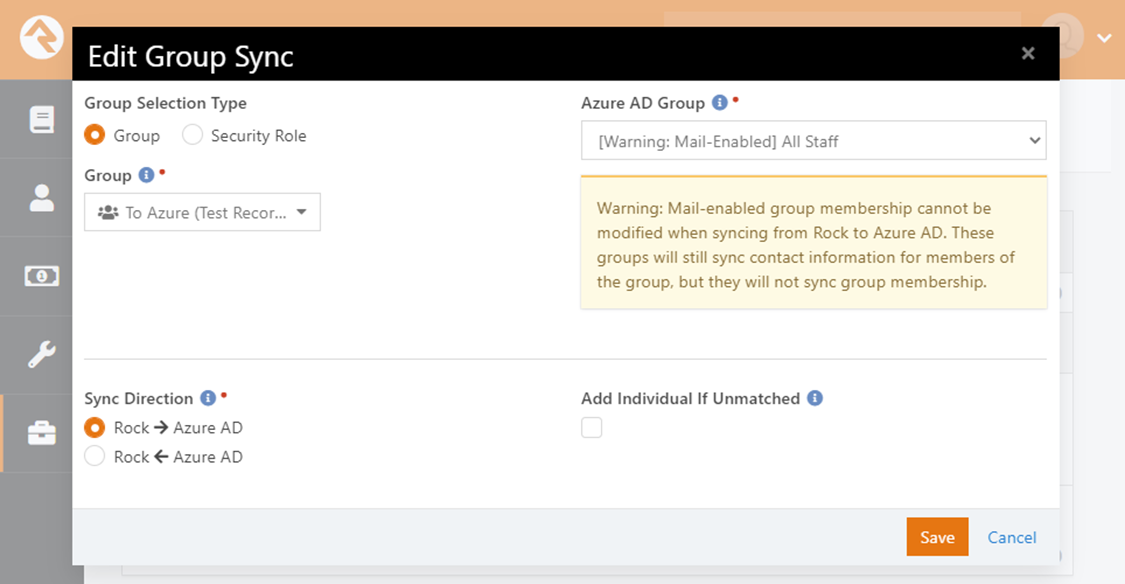Click info icon next to Group label

click(146, 174)
